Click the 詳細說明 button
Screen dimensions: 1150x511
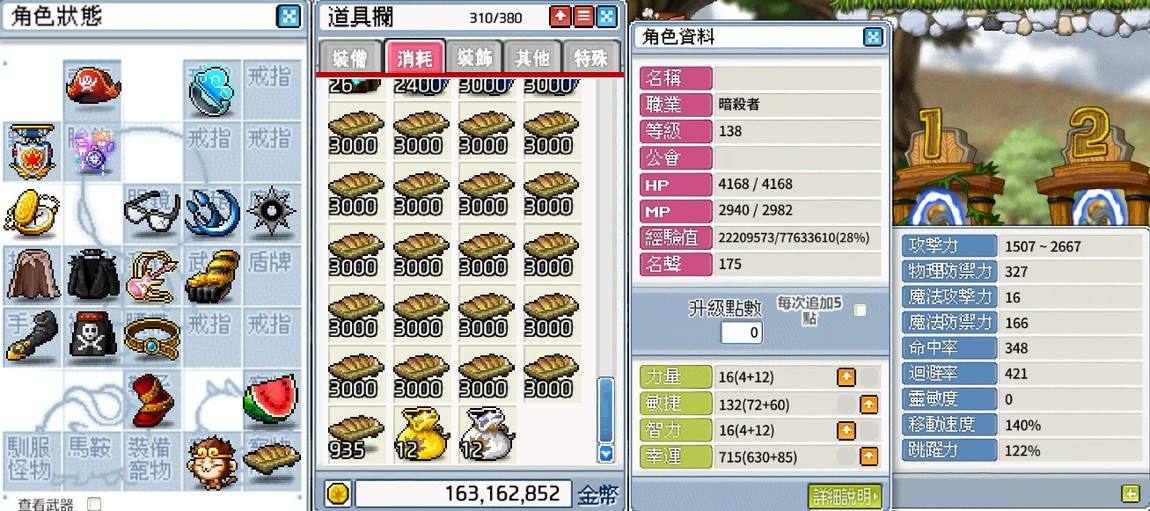coord(844,494)
